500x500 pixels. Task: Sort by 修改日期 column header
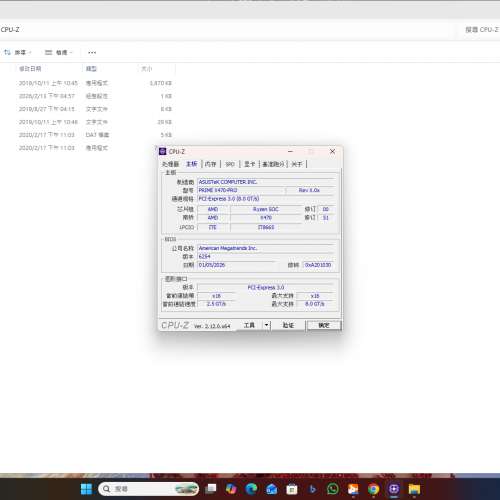click(30, 69)
